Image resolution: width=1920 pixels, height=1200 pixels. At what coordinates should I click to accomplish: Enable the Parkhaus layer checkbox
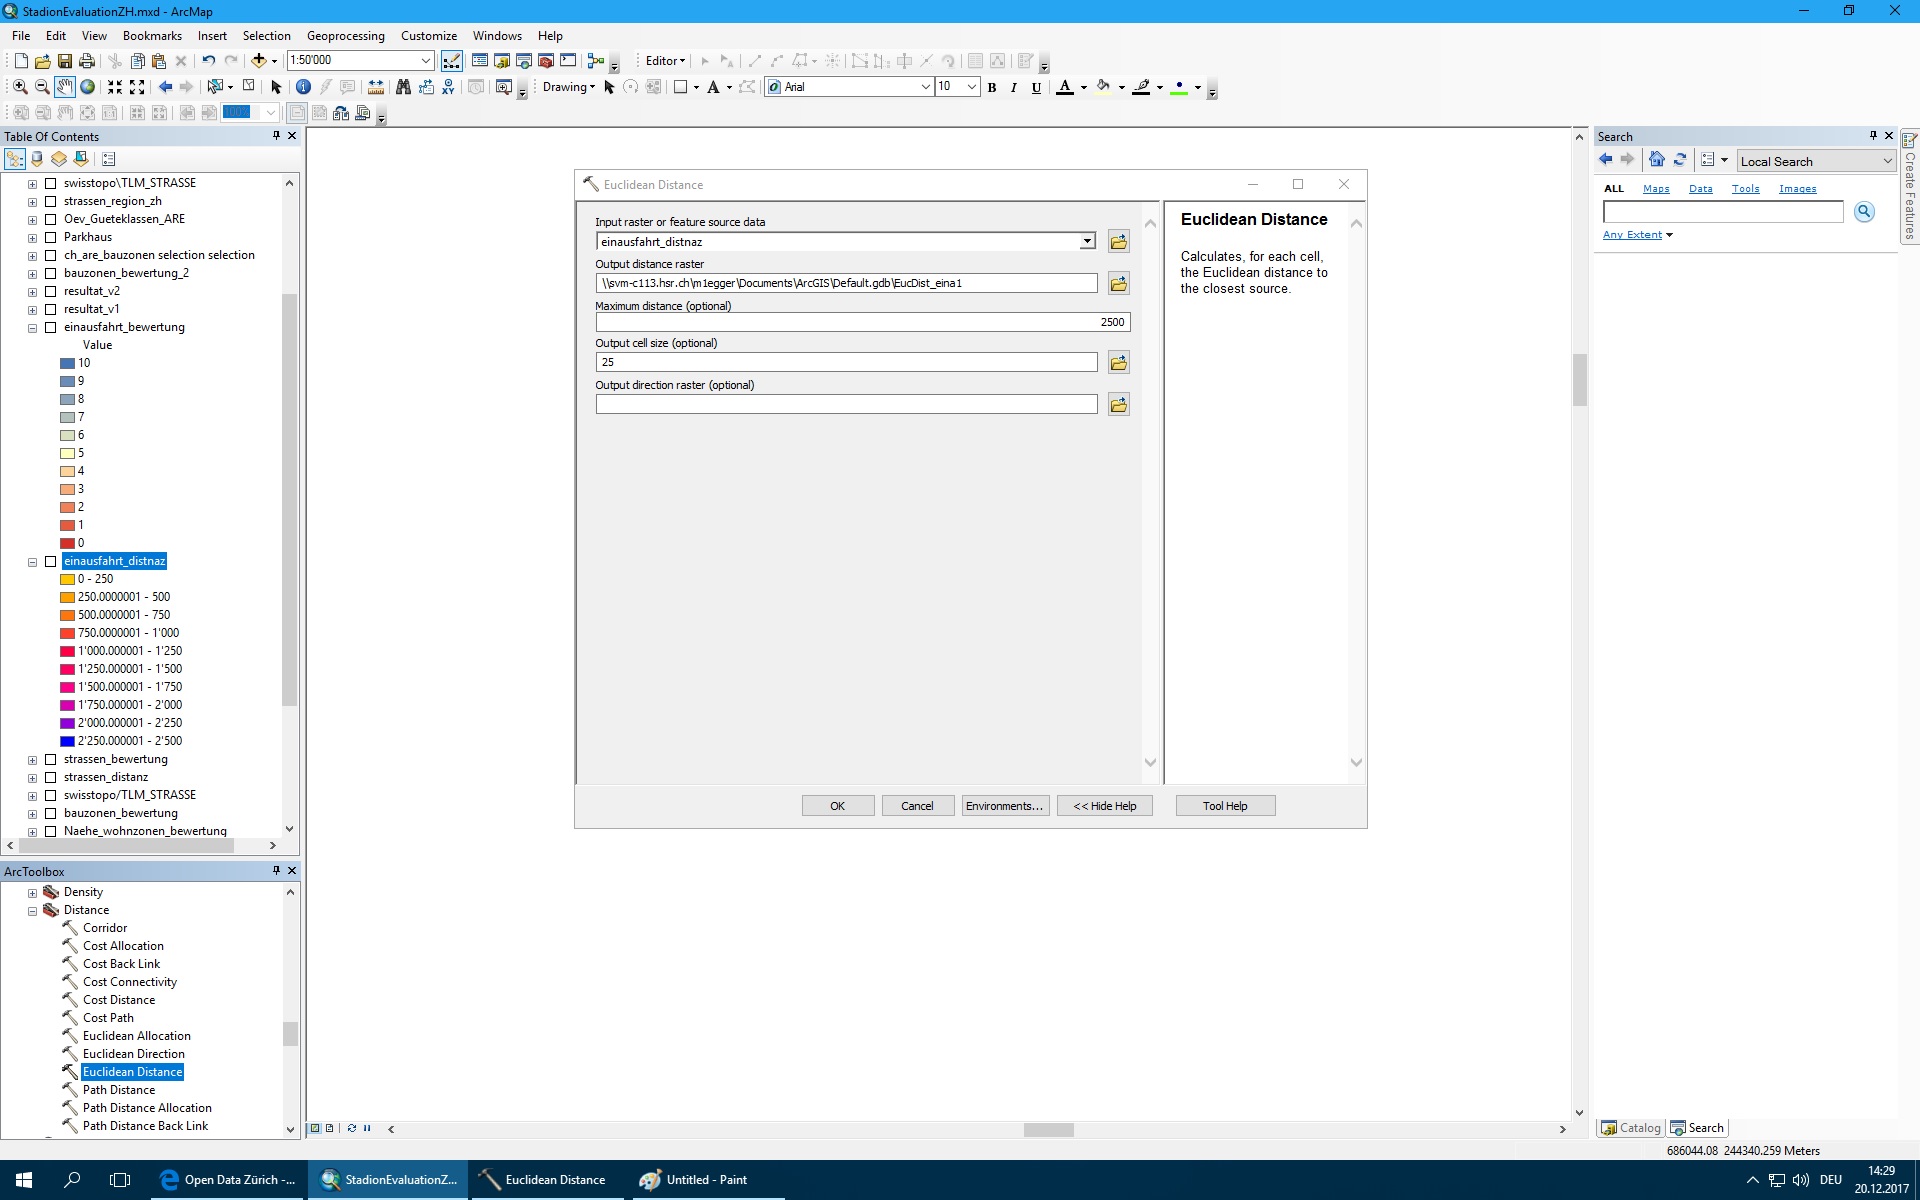[51, 238]
